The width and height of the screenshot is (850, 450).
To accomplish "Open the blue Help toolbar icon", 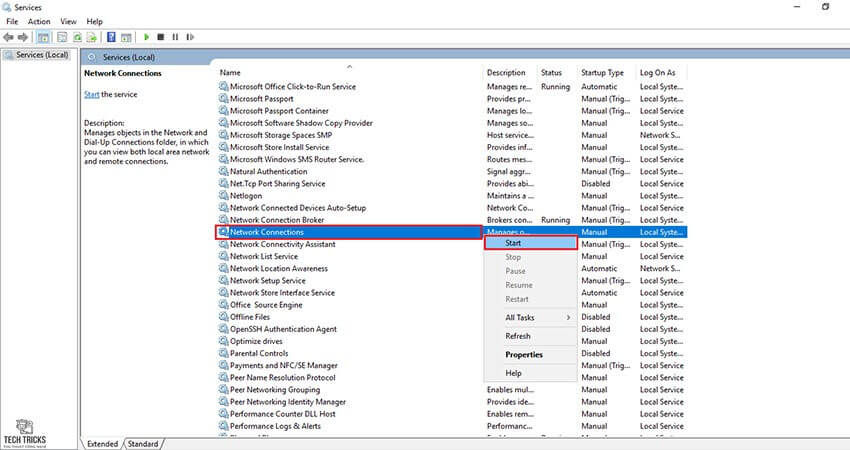I will tap(111, 37).
